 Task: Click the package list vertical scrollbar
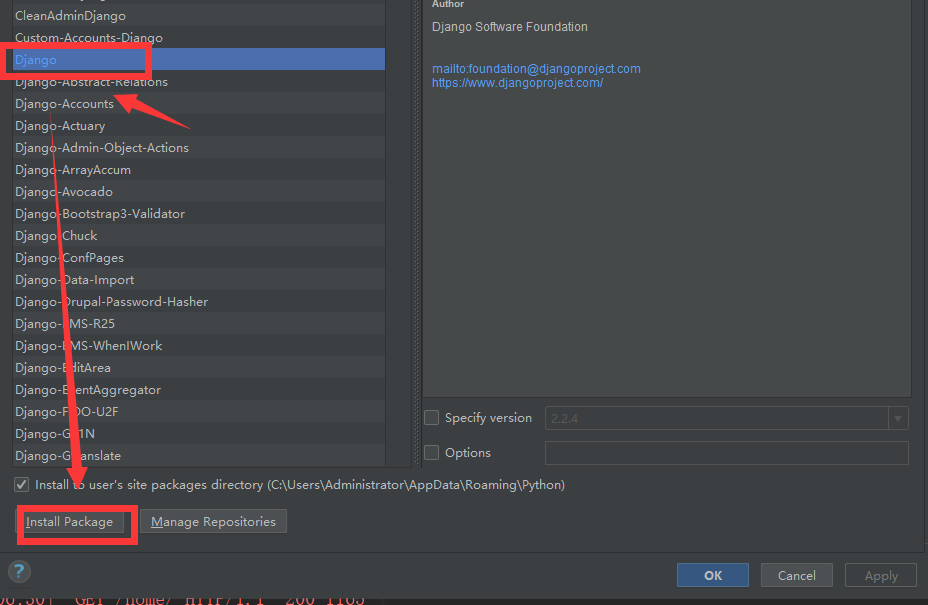point(398,233)
